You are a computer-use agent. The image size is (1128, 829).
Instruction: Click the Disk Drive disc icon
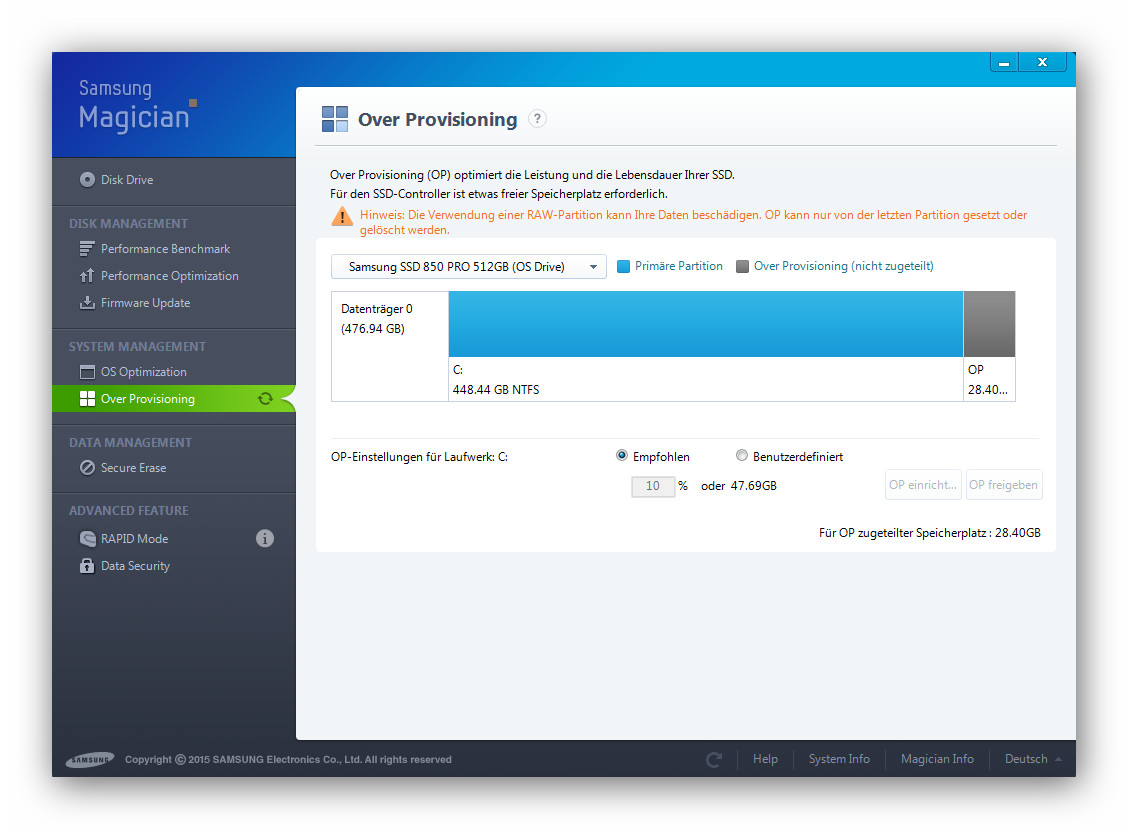coord(87,179)
